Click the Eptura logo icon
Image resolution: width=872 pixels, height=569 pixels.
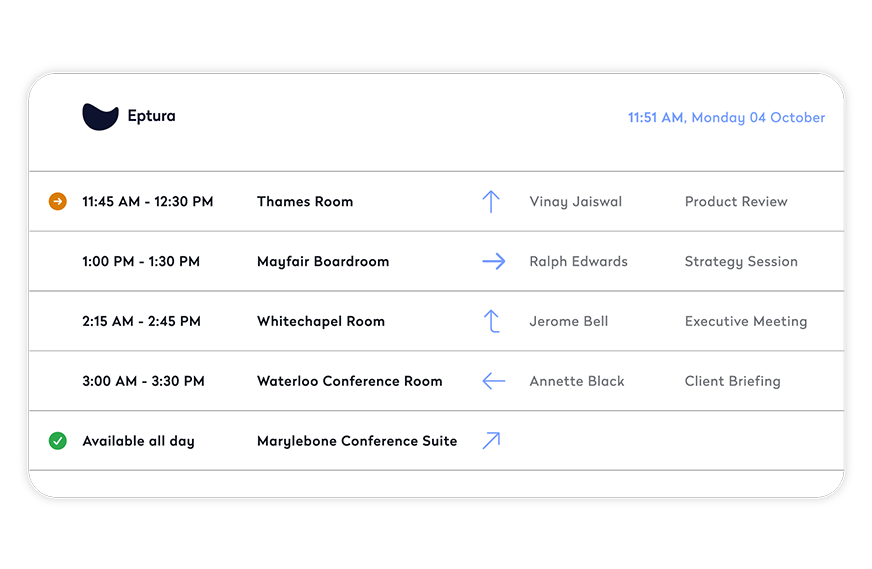[x=100, y=117]
